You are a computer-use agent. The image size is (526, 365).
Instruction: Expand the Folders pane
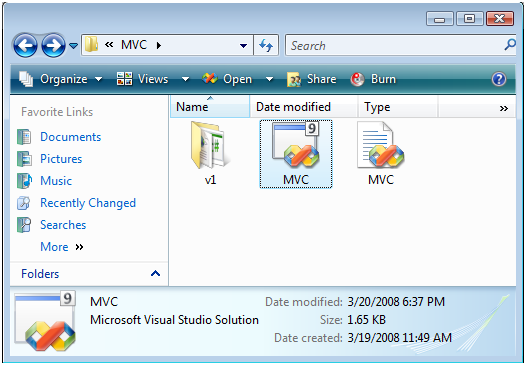(x=89, y=274)
